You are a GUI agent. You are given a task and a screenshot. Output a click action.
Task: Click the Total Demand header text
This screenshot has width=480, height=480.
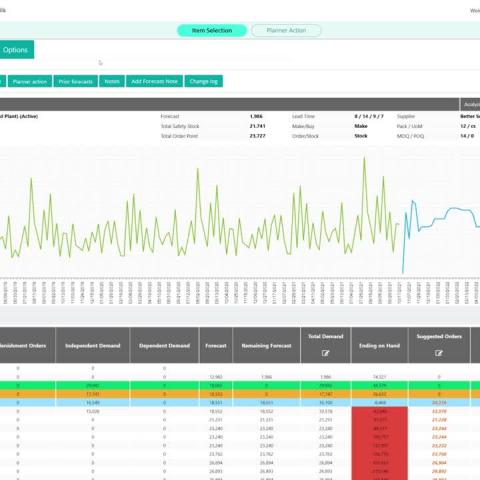click(325, 337)
